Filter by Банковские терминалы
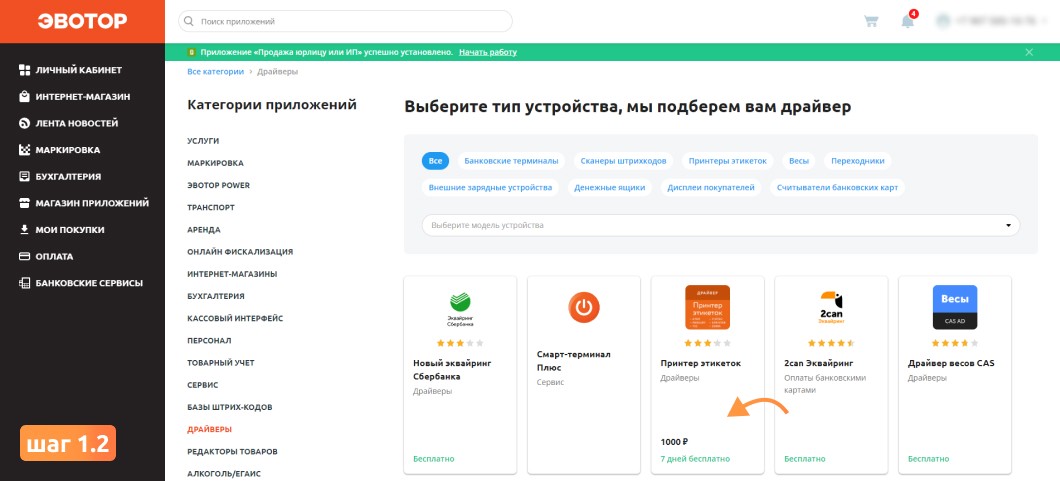Viewport: 1060px width, 481px height. [511, 161]
